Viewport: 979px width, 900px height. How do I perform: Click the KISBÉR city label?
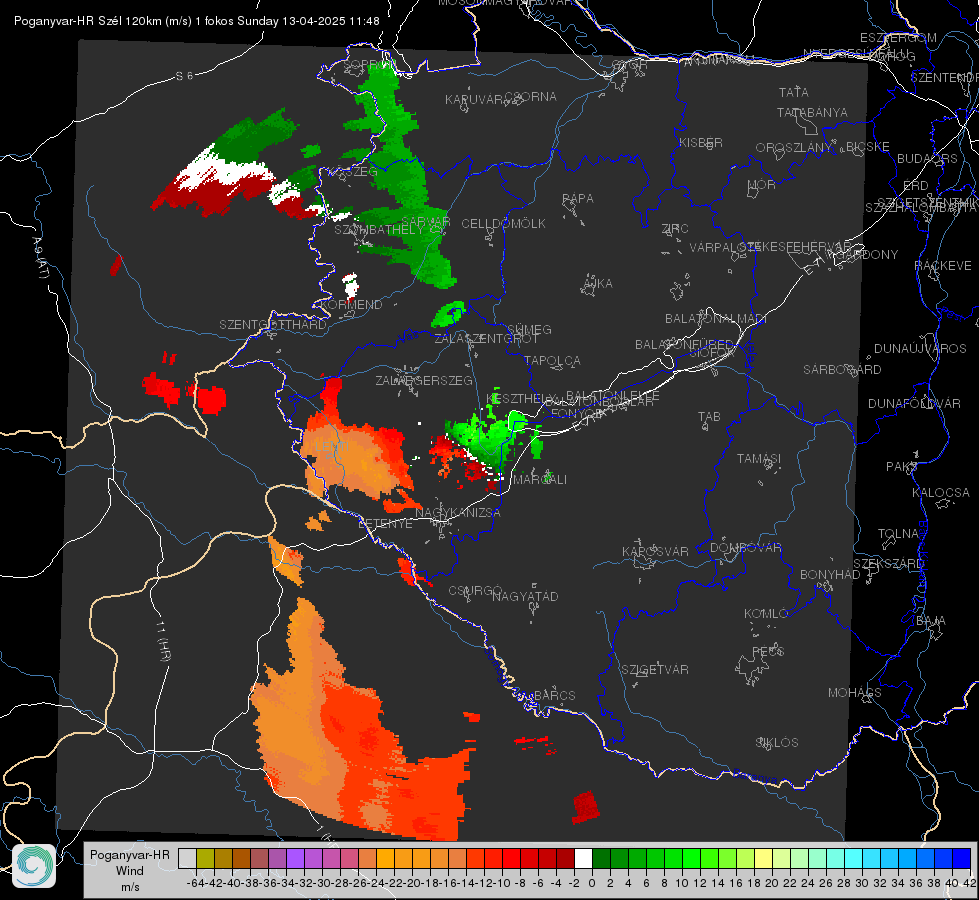point(701,142)
